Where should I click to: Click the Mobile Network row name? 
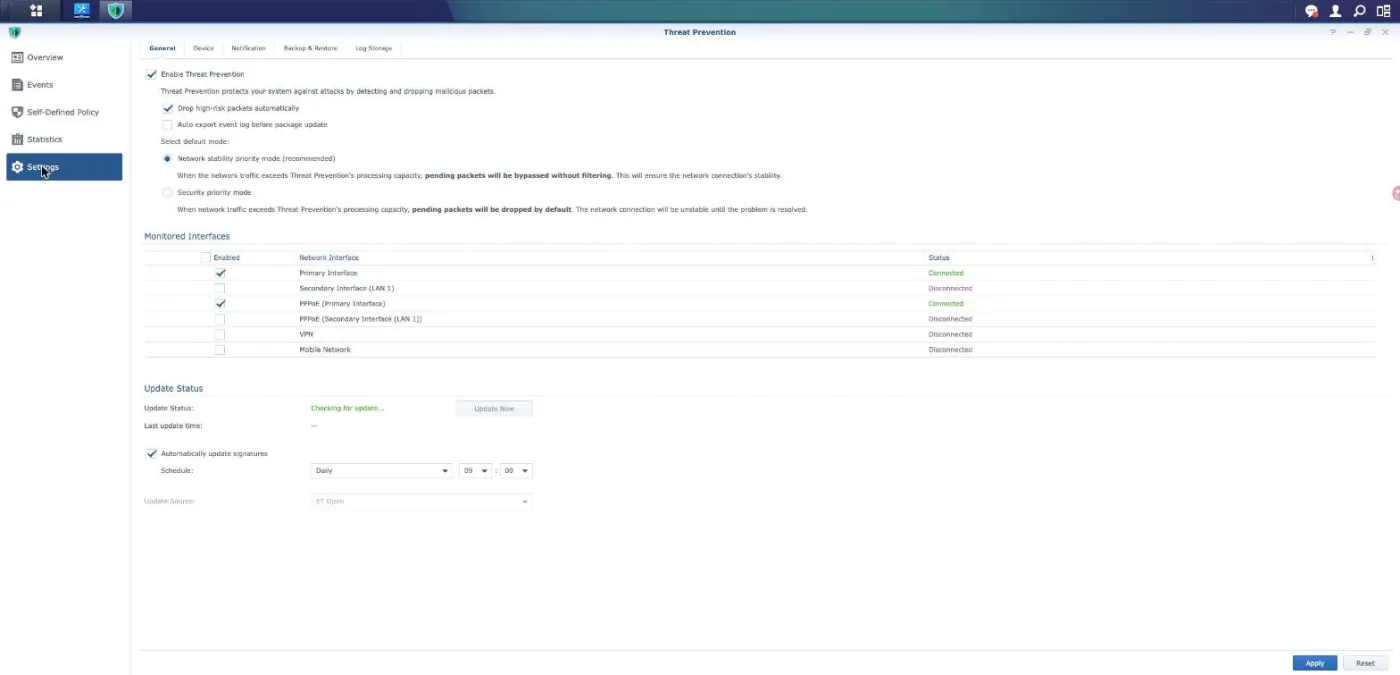point(325,350)
